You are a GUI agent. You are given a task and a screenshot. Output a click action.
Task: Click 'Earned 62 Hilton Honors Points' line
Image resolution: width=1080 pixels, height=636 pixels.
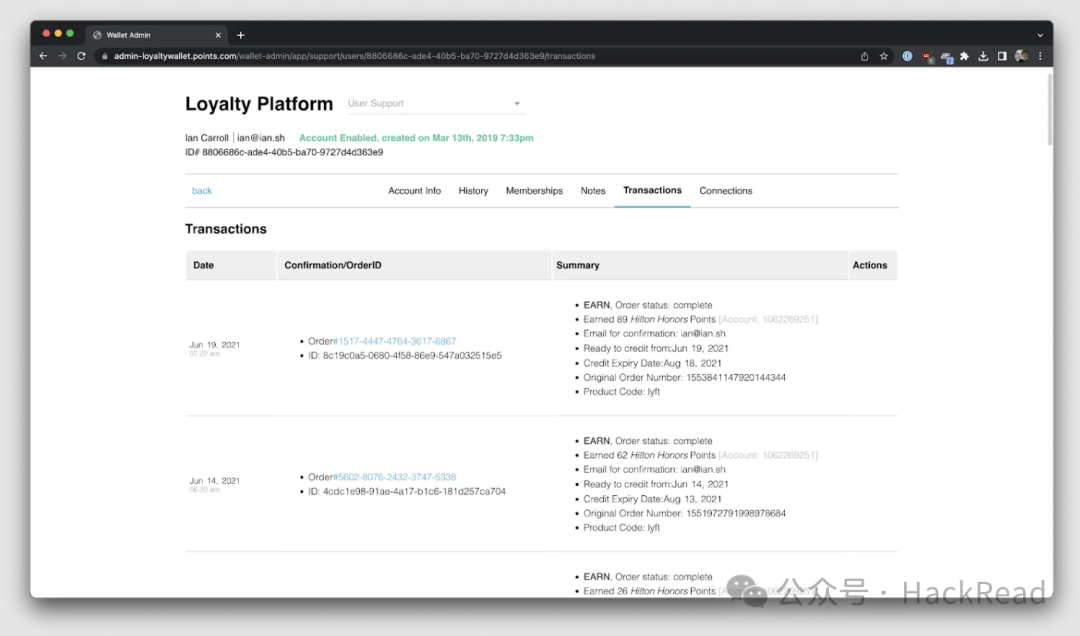(x=700, y=455)
